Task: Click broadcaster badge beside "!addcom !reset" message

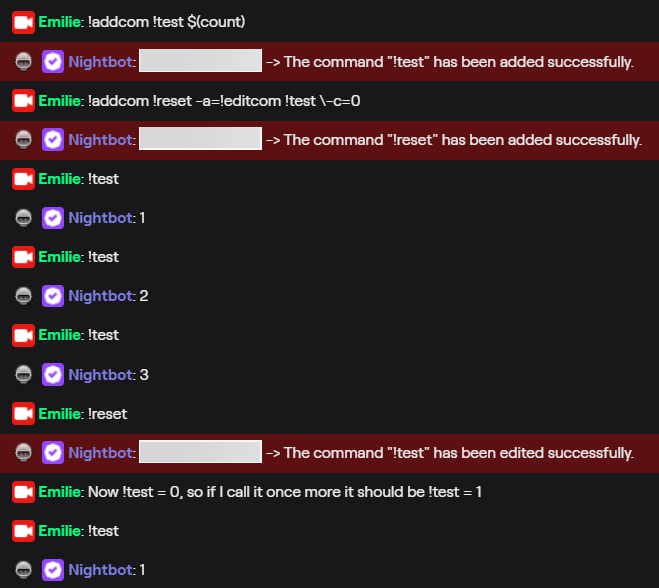Action: coord(23,101)
